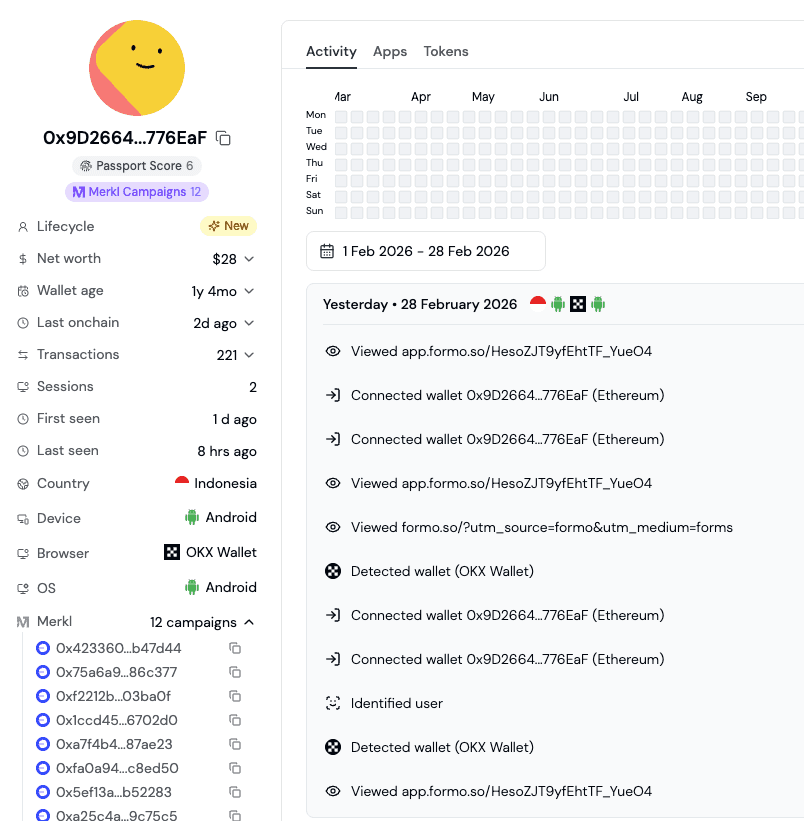Click the smiley avatar image
Viewport: 804px width, 821px height.
pos(137,68)
